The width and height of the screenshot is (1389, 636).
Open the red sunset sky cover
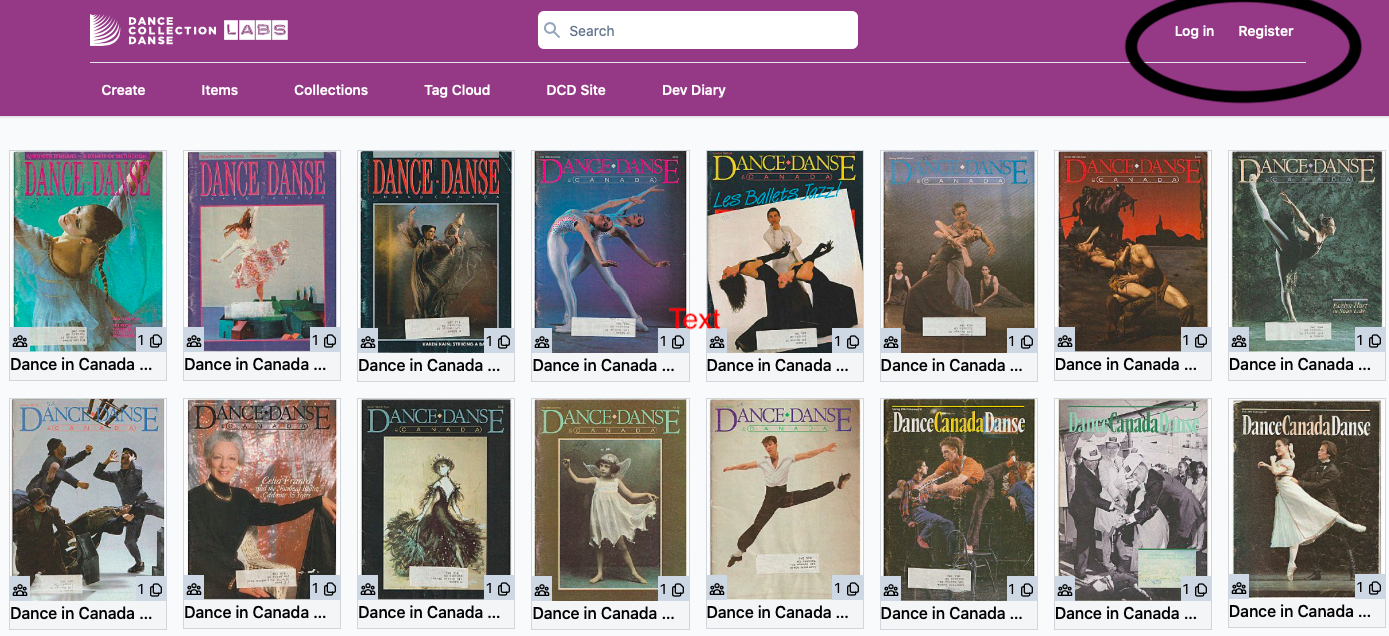[1132, 252]
